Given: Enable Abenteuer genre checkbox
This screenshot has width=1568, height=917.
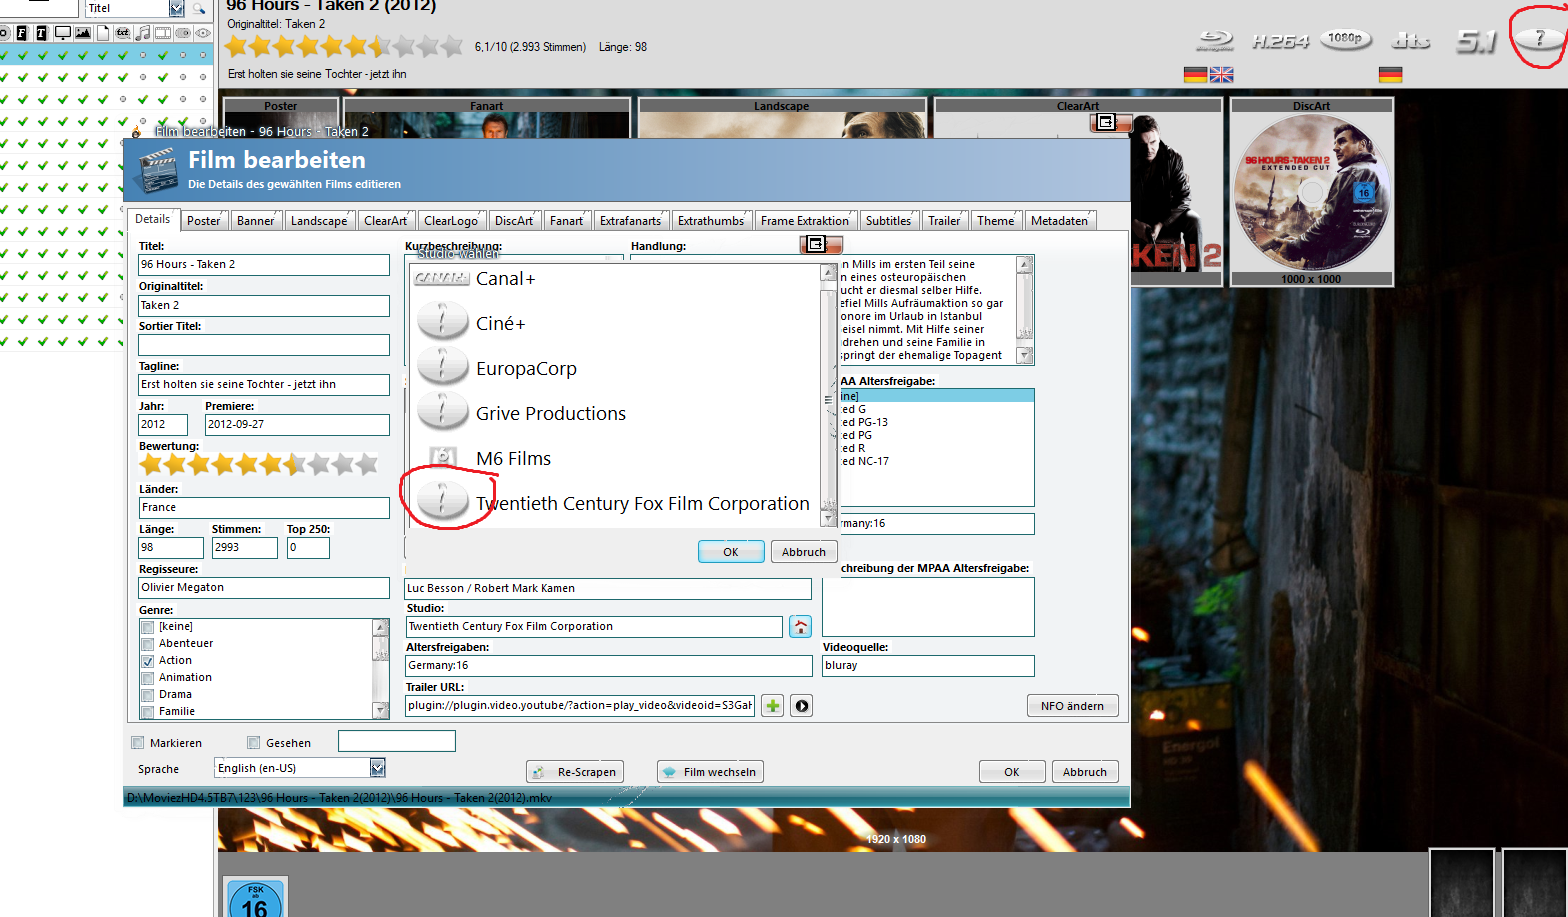Looking at the screenshot, I should tap(148, 645).
